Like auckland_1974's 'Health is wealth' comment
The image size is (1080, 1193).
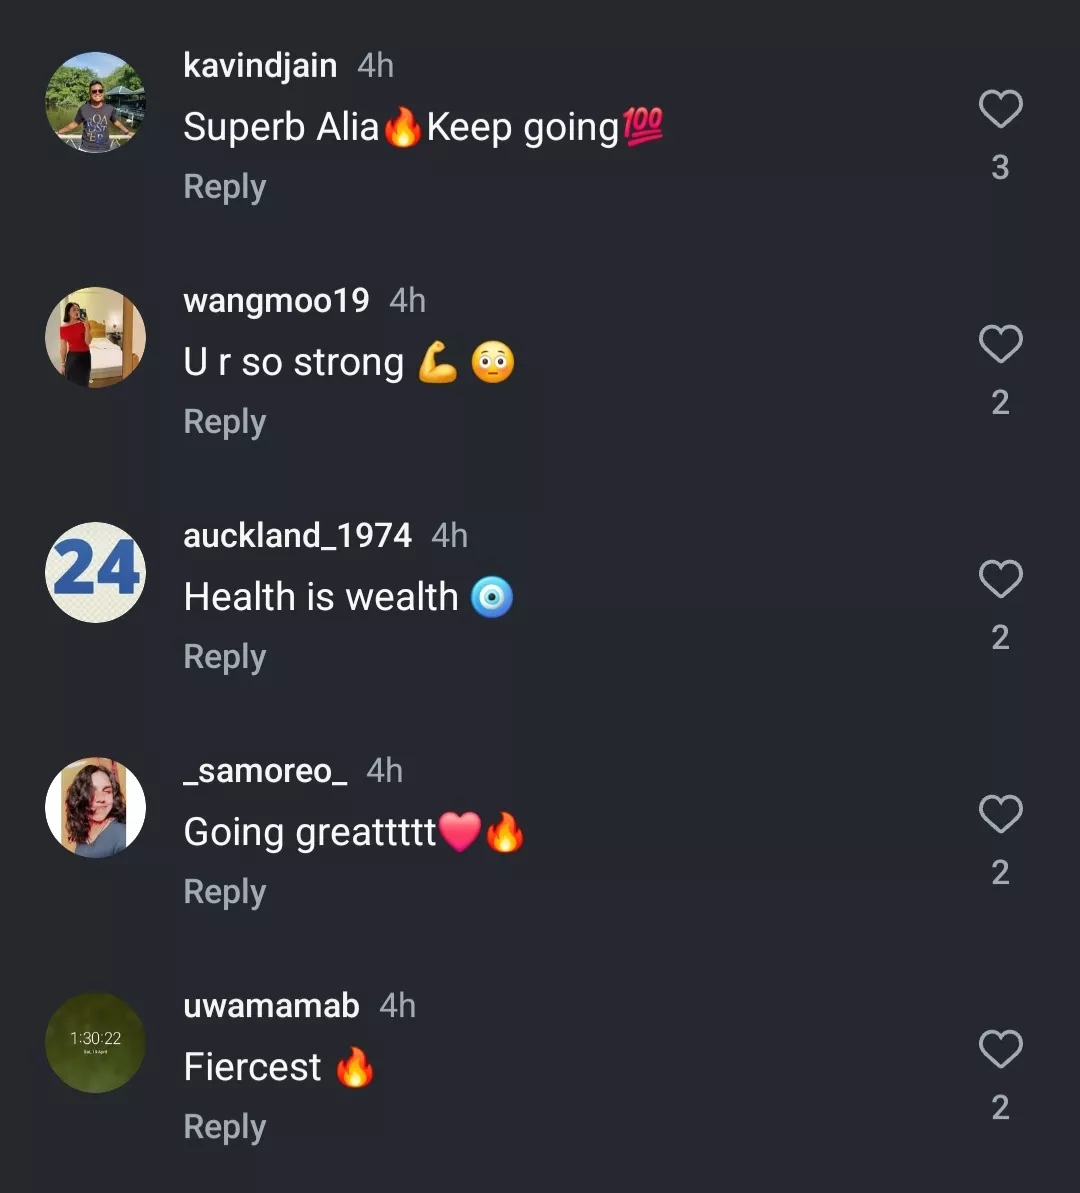(1000, 580)
